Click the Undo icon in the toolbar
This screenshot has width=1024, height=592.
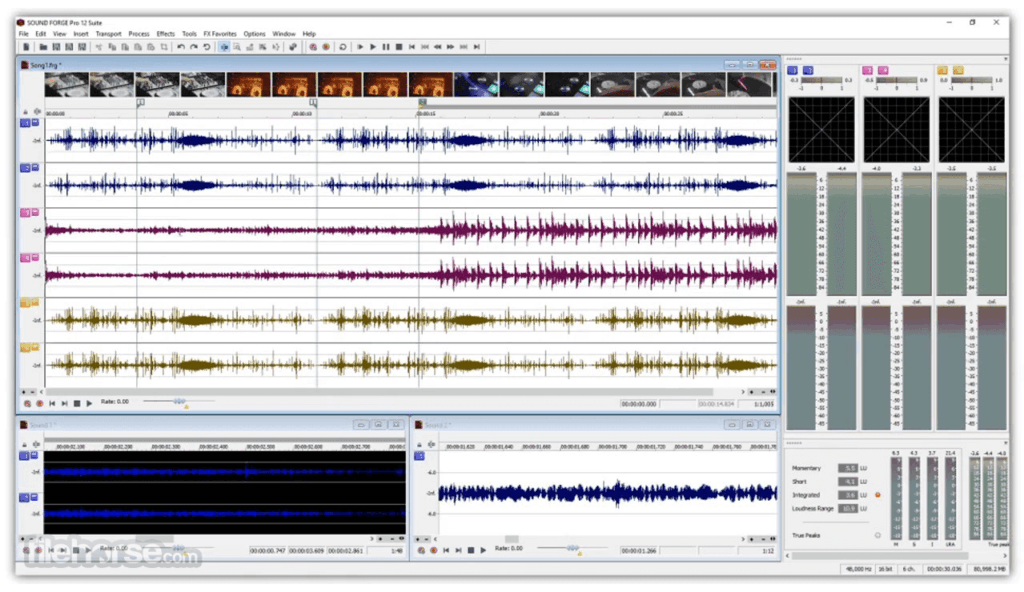[x=181, y=46]
